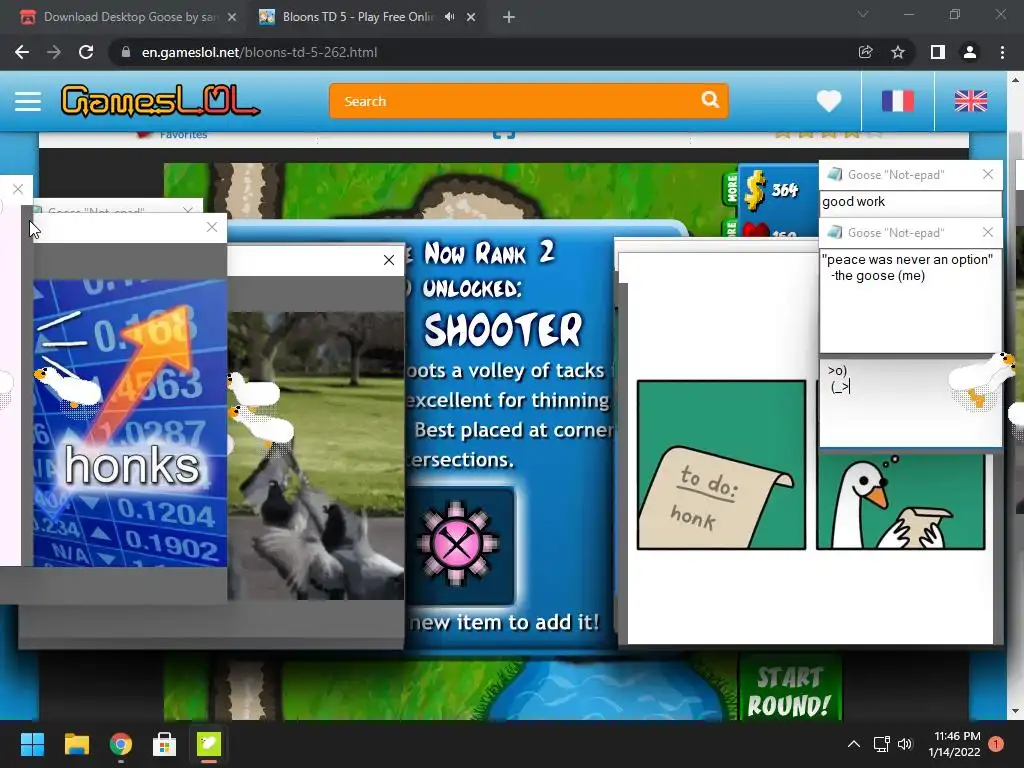This screenshot has height=768, width=1024.
Task: Show hidden system tray icons
Action: pos(854,744)
